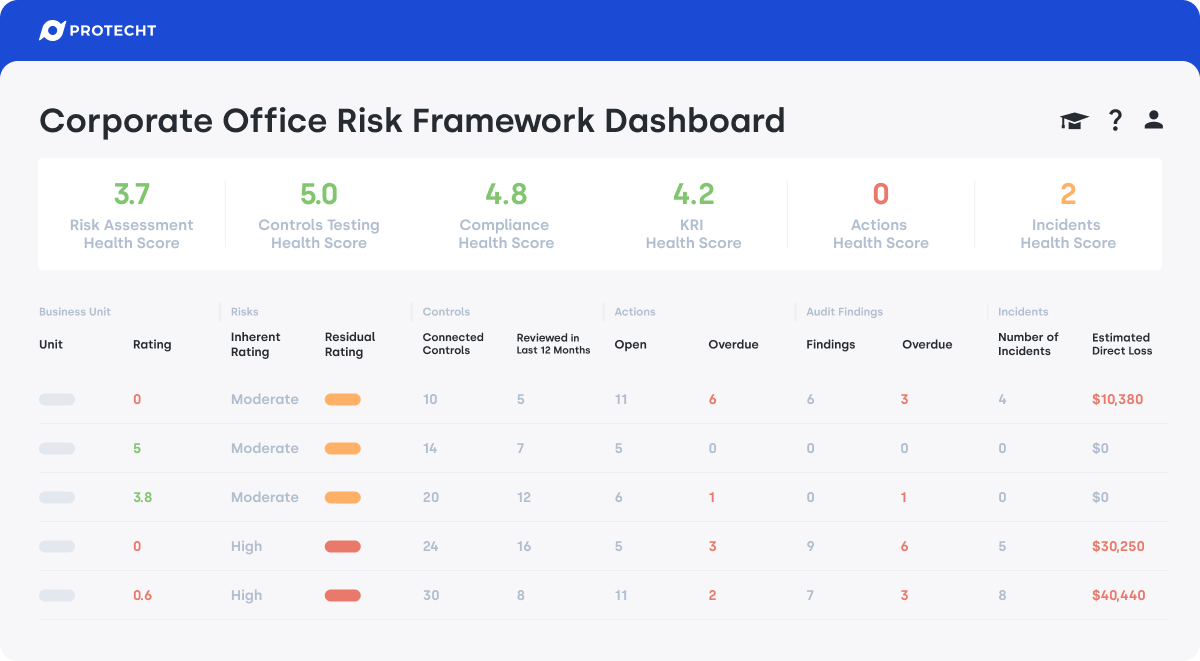
Task: Click the grey unit placeholder in the 3.8 row
Action: point(57,497)
